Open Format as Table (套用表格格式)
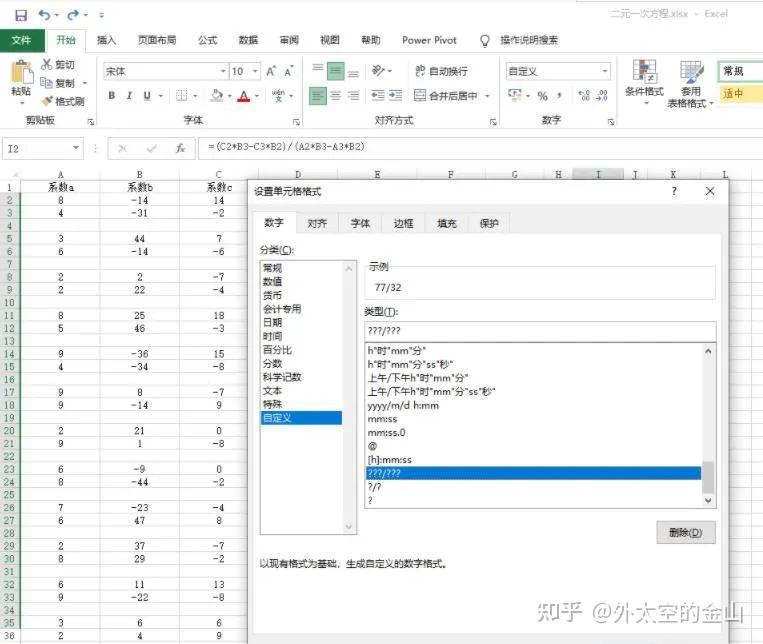 [x=690, y=83]
